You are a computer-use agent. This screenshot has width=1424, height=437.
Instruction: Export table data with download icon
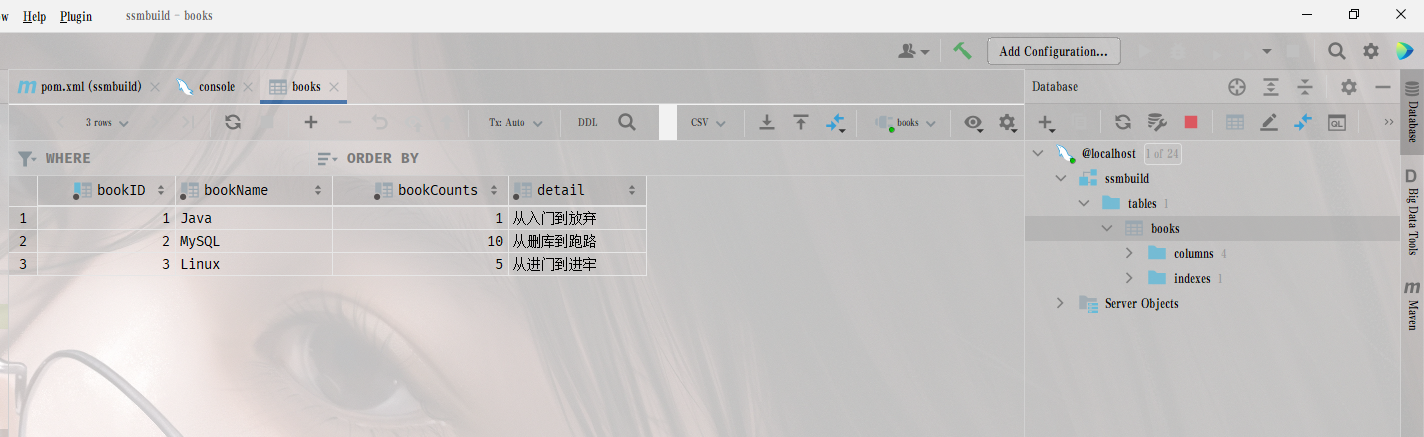(767, 122)
